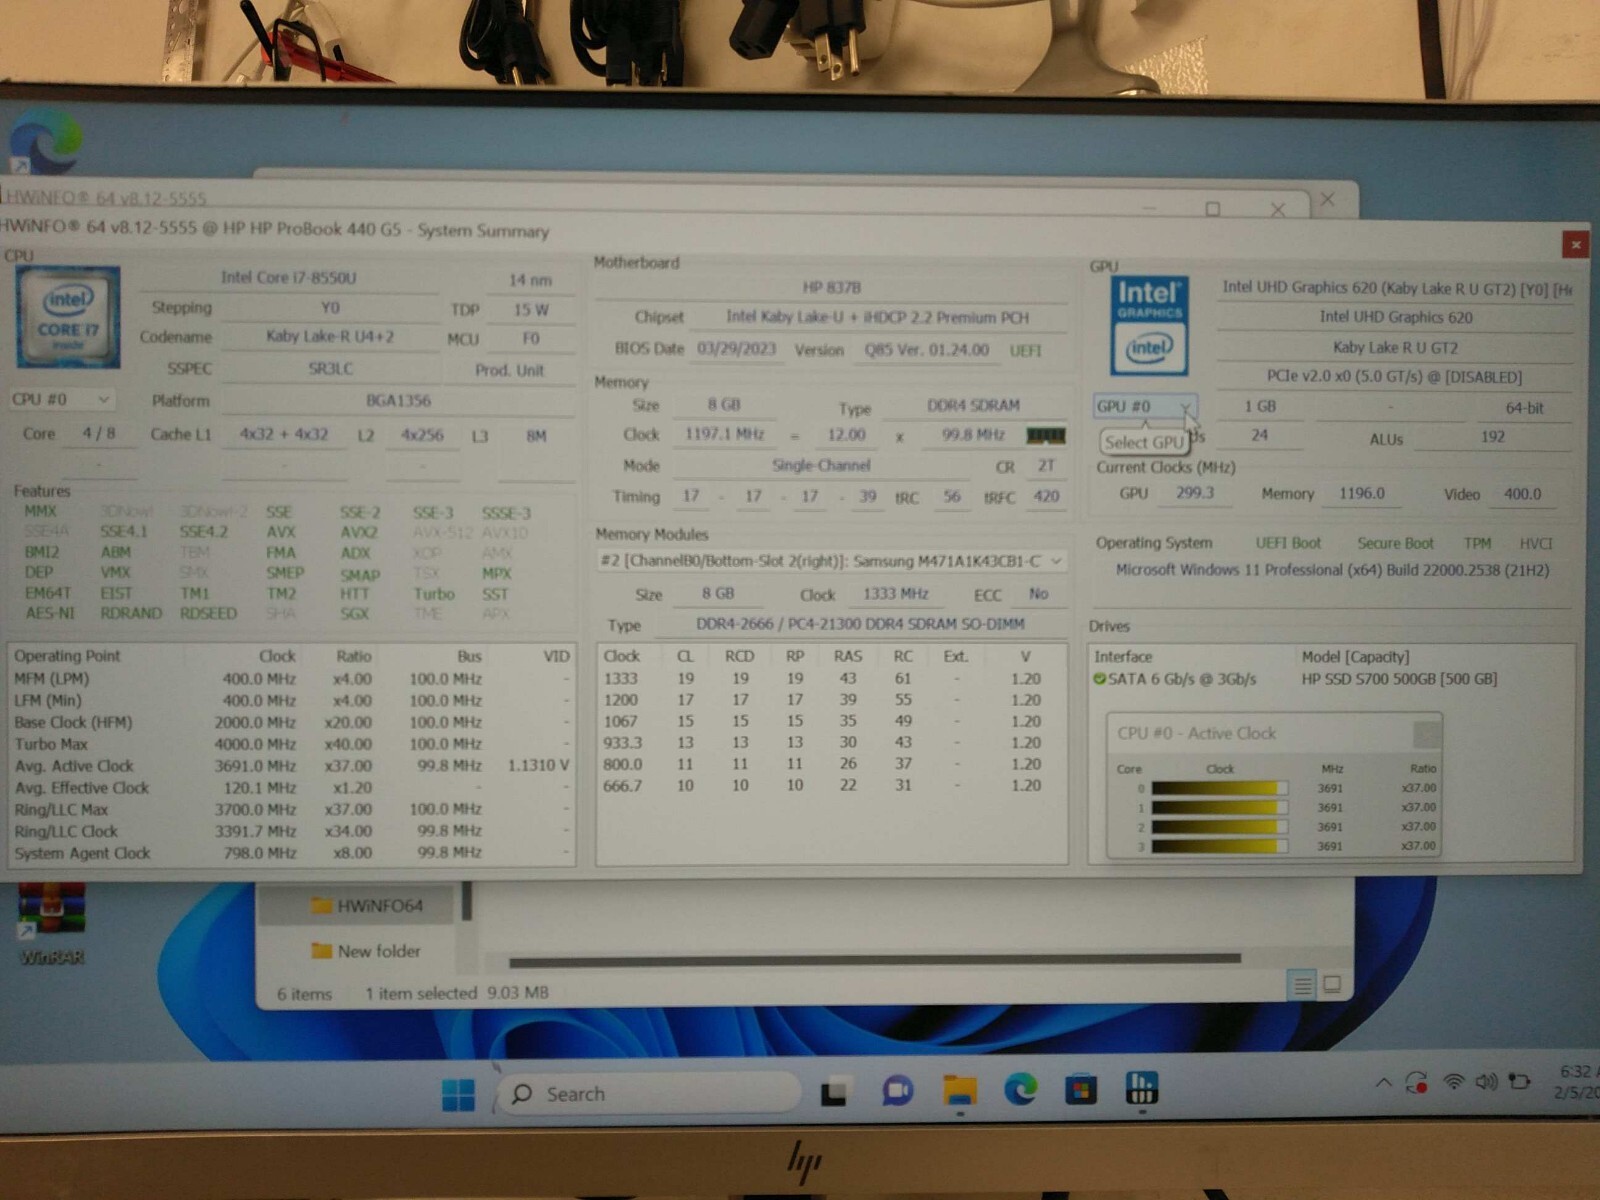Click the Secure Boot indicator label
This screenshot has height=1200, width=1600.
1395,544
